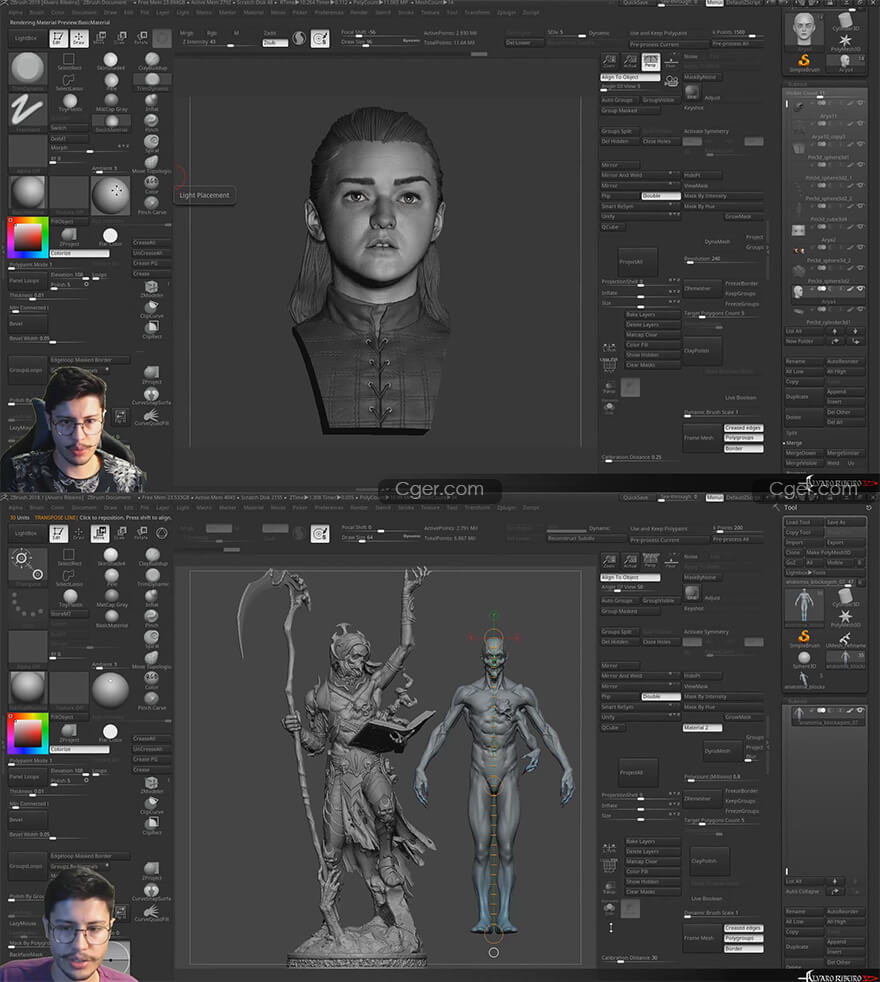Select the Sphere3D tool in the bottom window

(x=804, y=659)
